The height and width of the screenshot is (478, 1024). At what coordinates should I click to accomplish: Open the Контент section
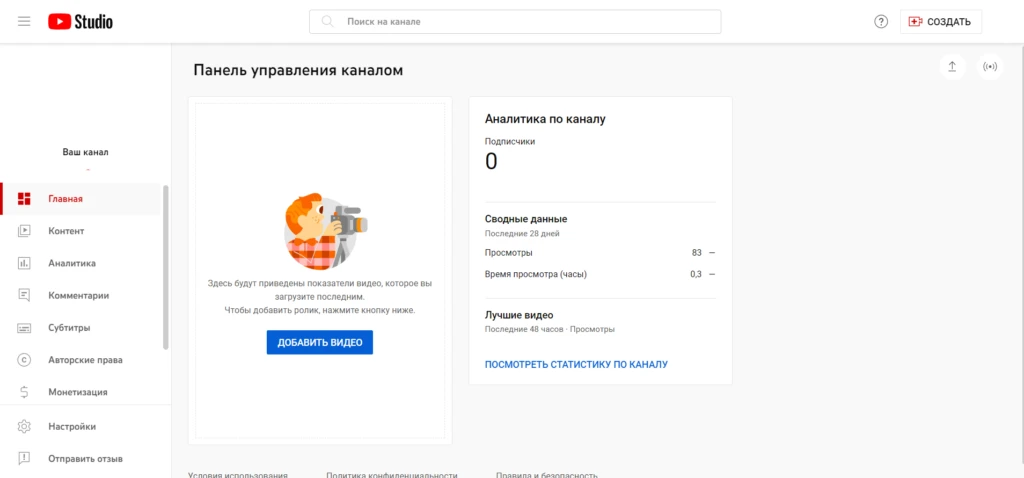pos(80,231)
